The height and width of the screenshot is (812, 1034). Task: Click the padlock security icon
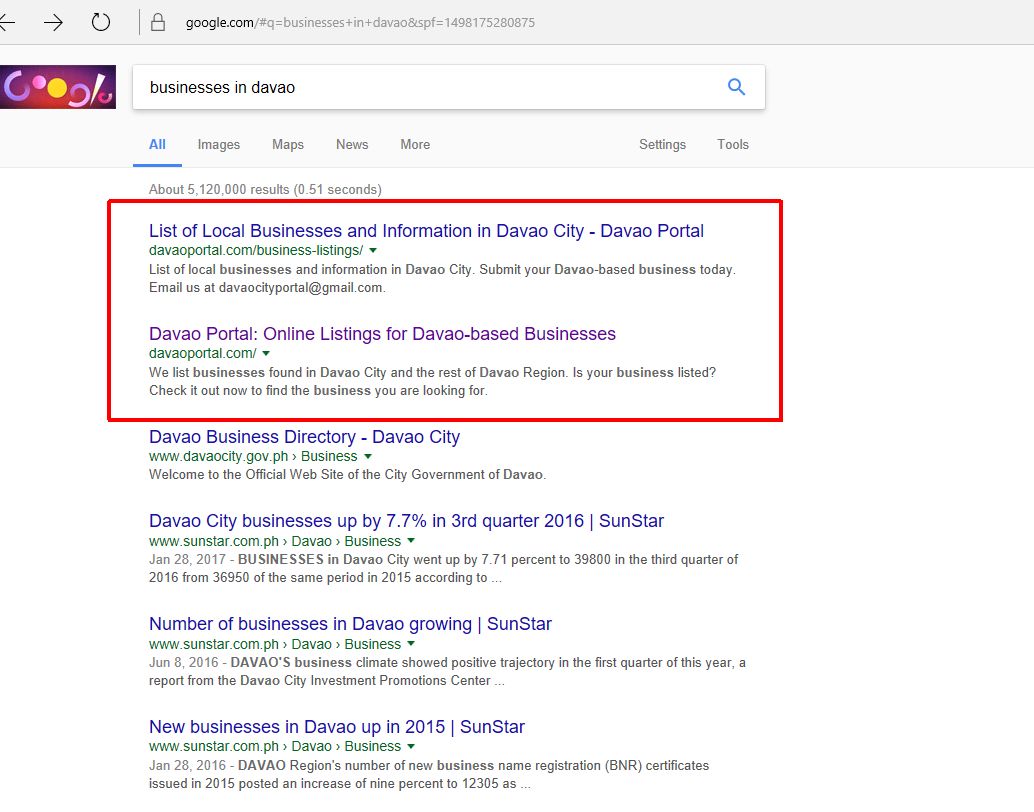point(158,22)
